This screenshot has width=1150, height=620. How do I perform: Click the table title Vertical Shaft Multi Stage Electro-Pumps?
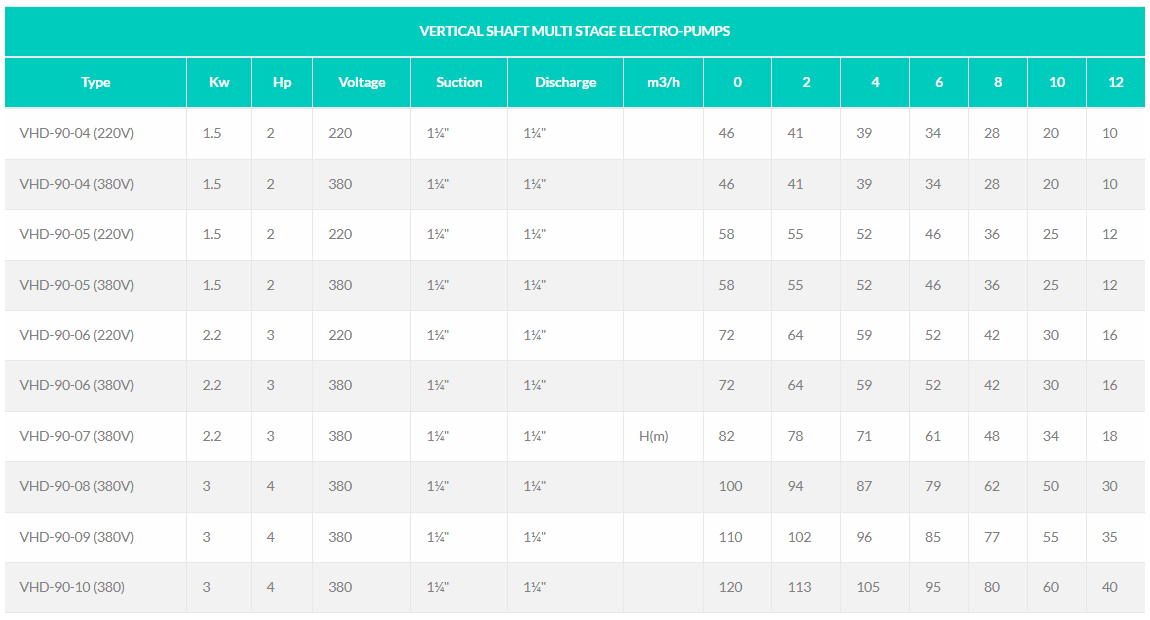pos(574,31)
